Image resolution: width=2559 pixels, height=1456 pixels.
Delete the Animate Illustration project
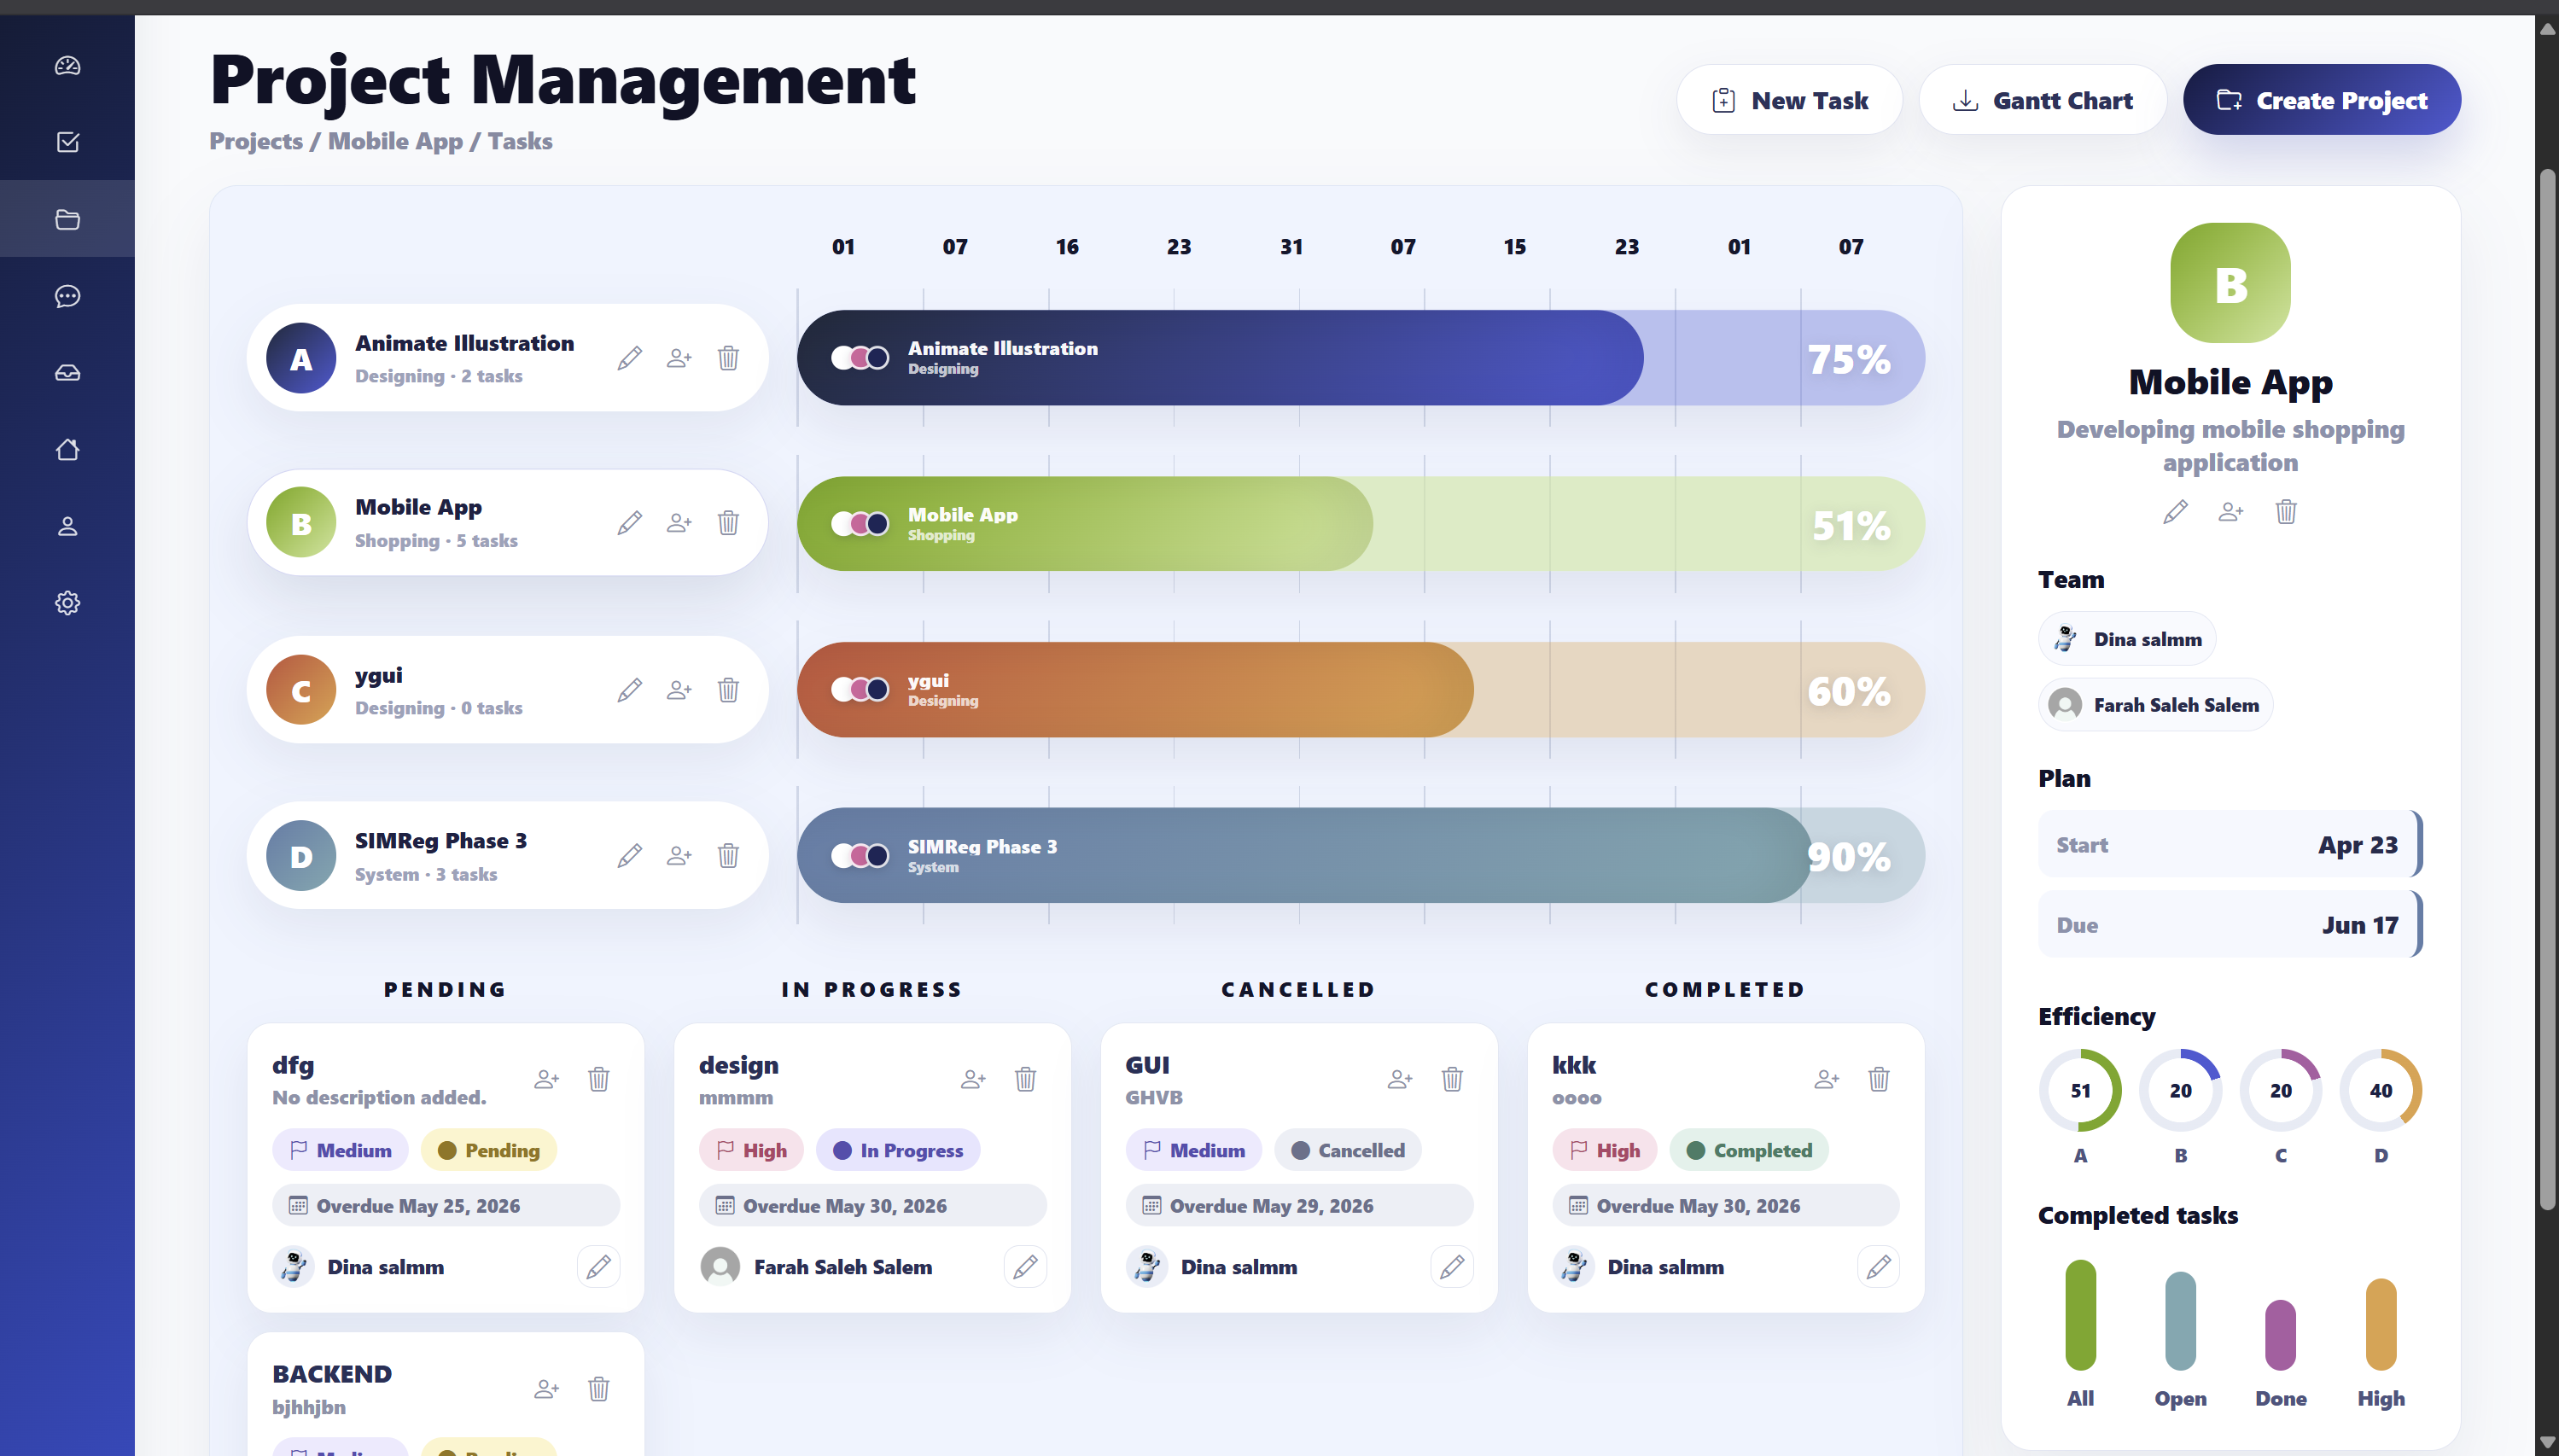[728, 358]
